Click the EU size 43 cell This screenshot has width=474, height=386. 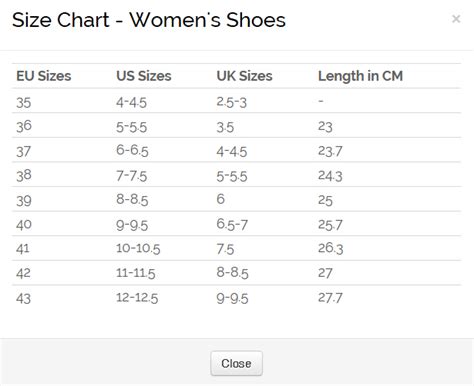click(23, 298)
